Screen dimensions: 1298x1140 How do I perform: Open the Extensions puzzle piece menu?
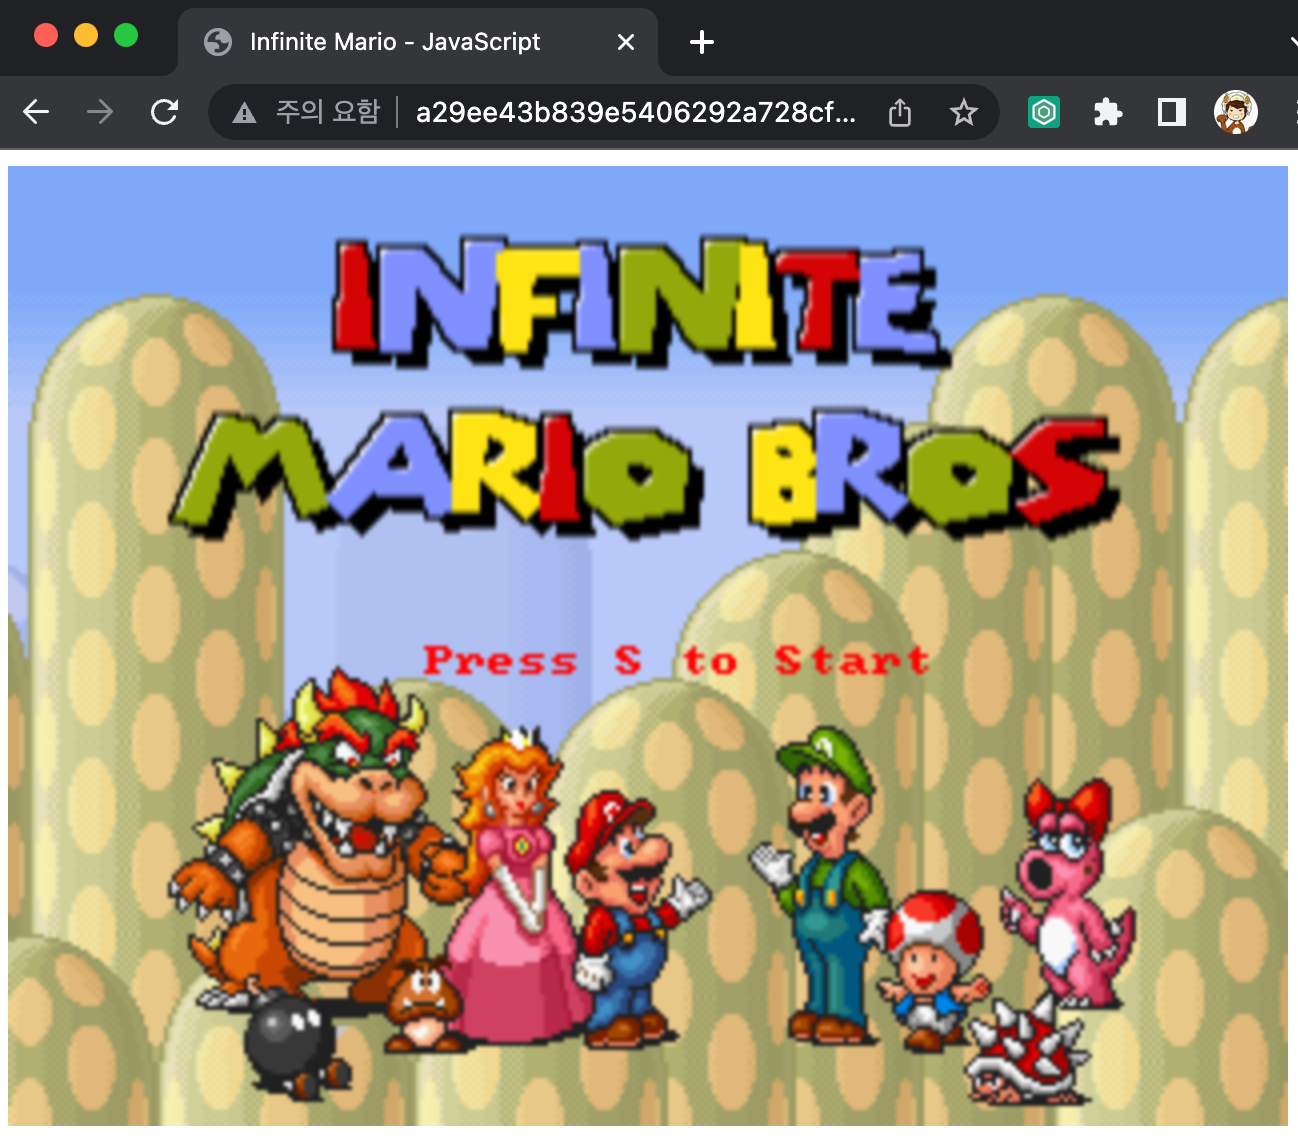pyautogui.click(x=1108, y=112)
